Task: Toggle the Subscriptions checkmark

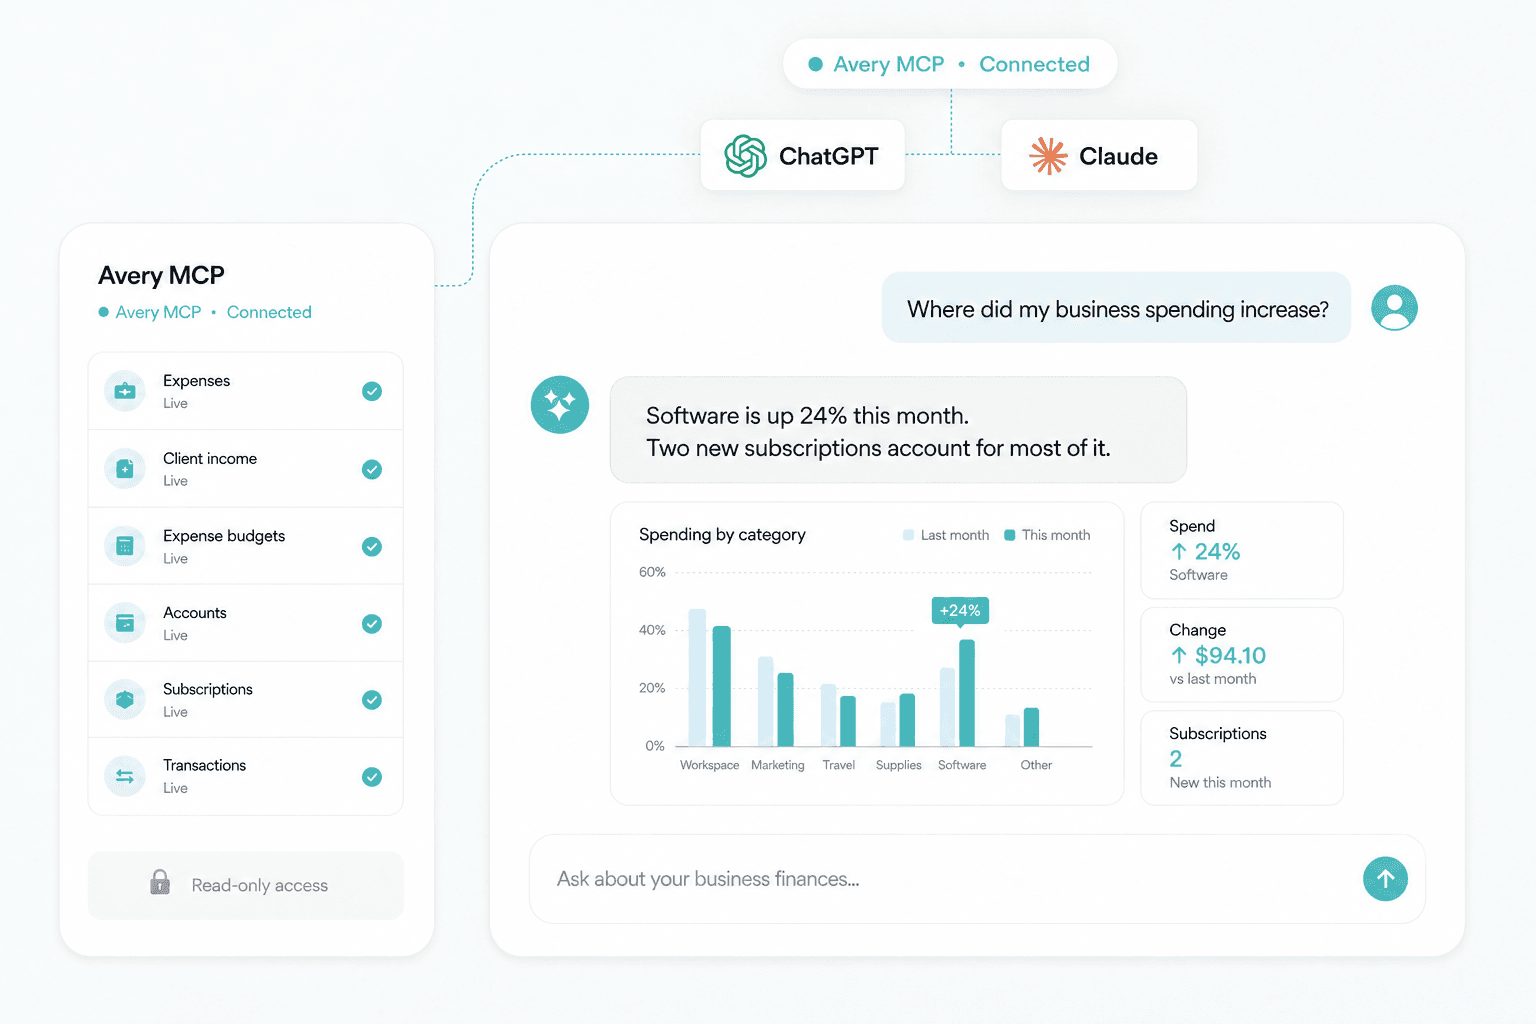Action: click(x=372, y=700)
